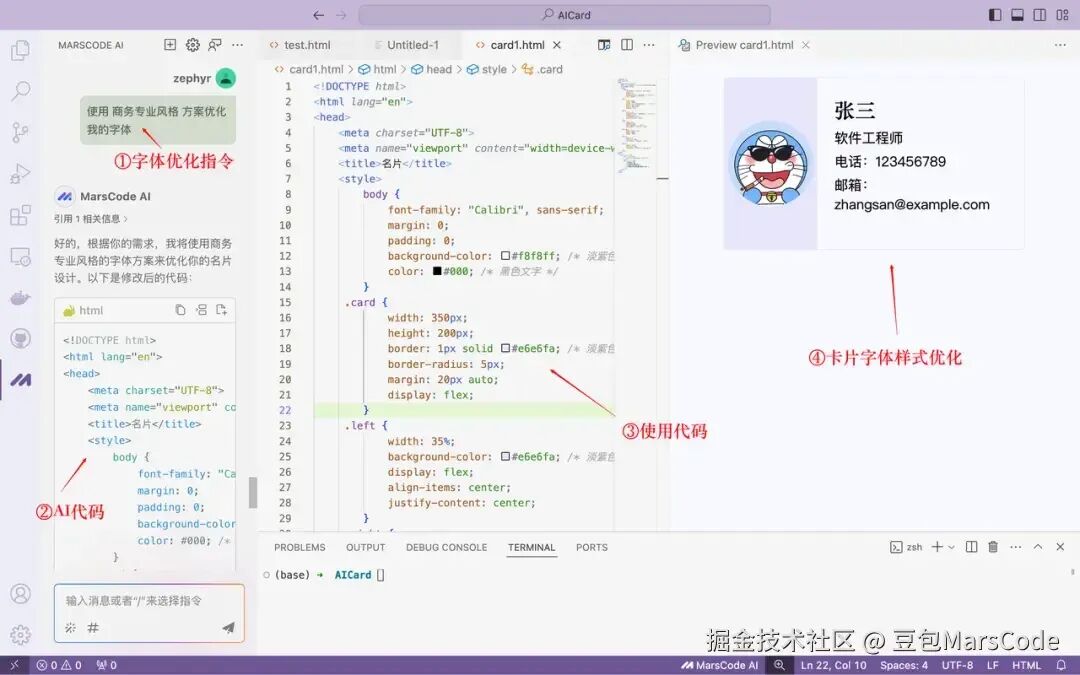Insert AI code block at cursor

click(x=201, y=310)
